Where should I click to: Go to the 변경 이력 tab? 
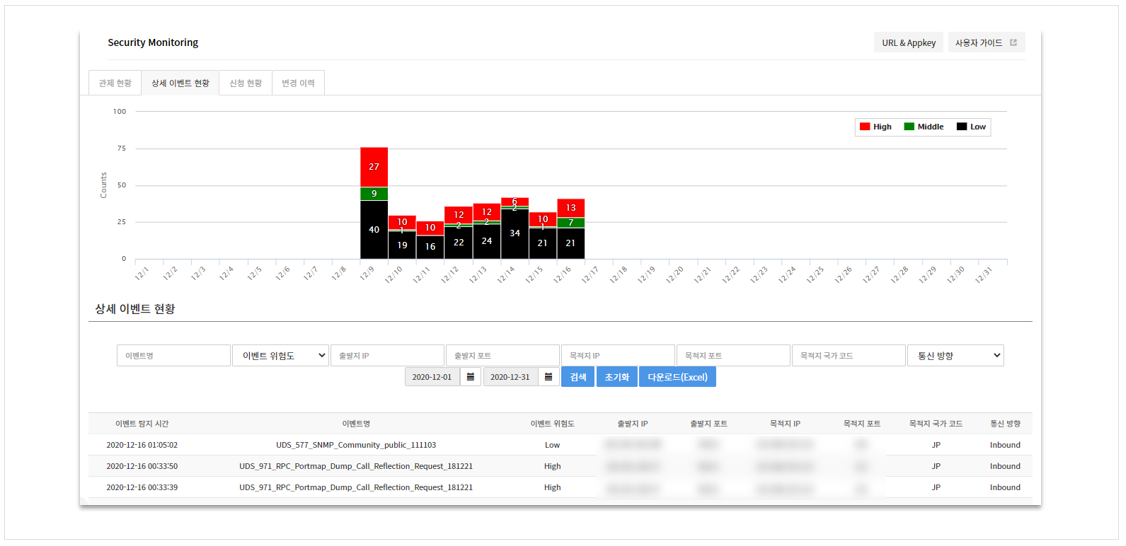[x=299, y=83]
